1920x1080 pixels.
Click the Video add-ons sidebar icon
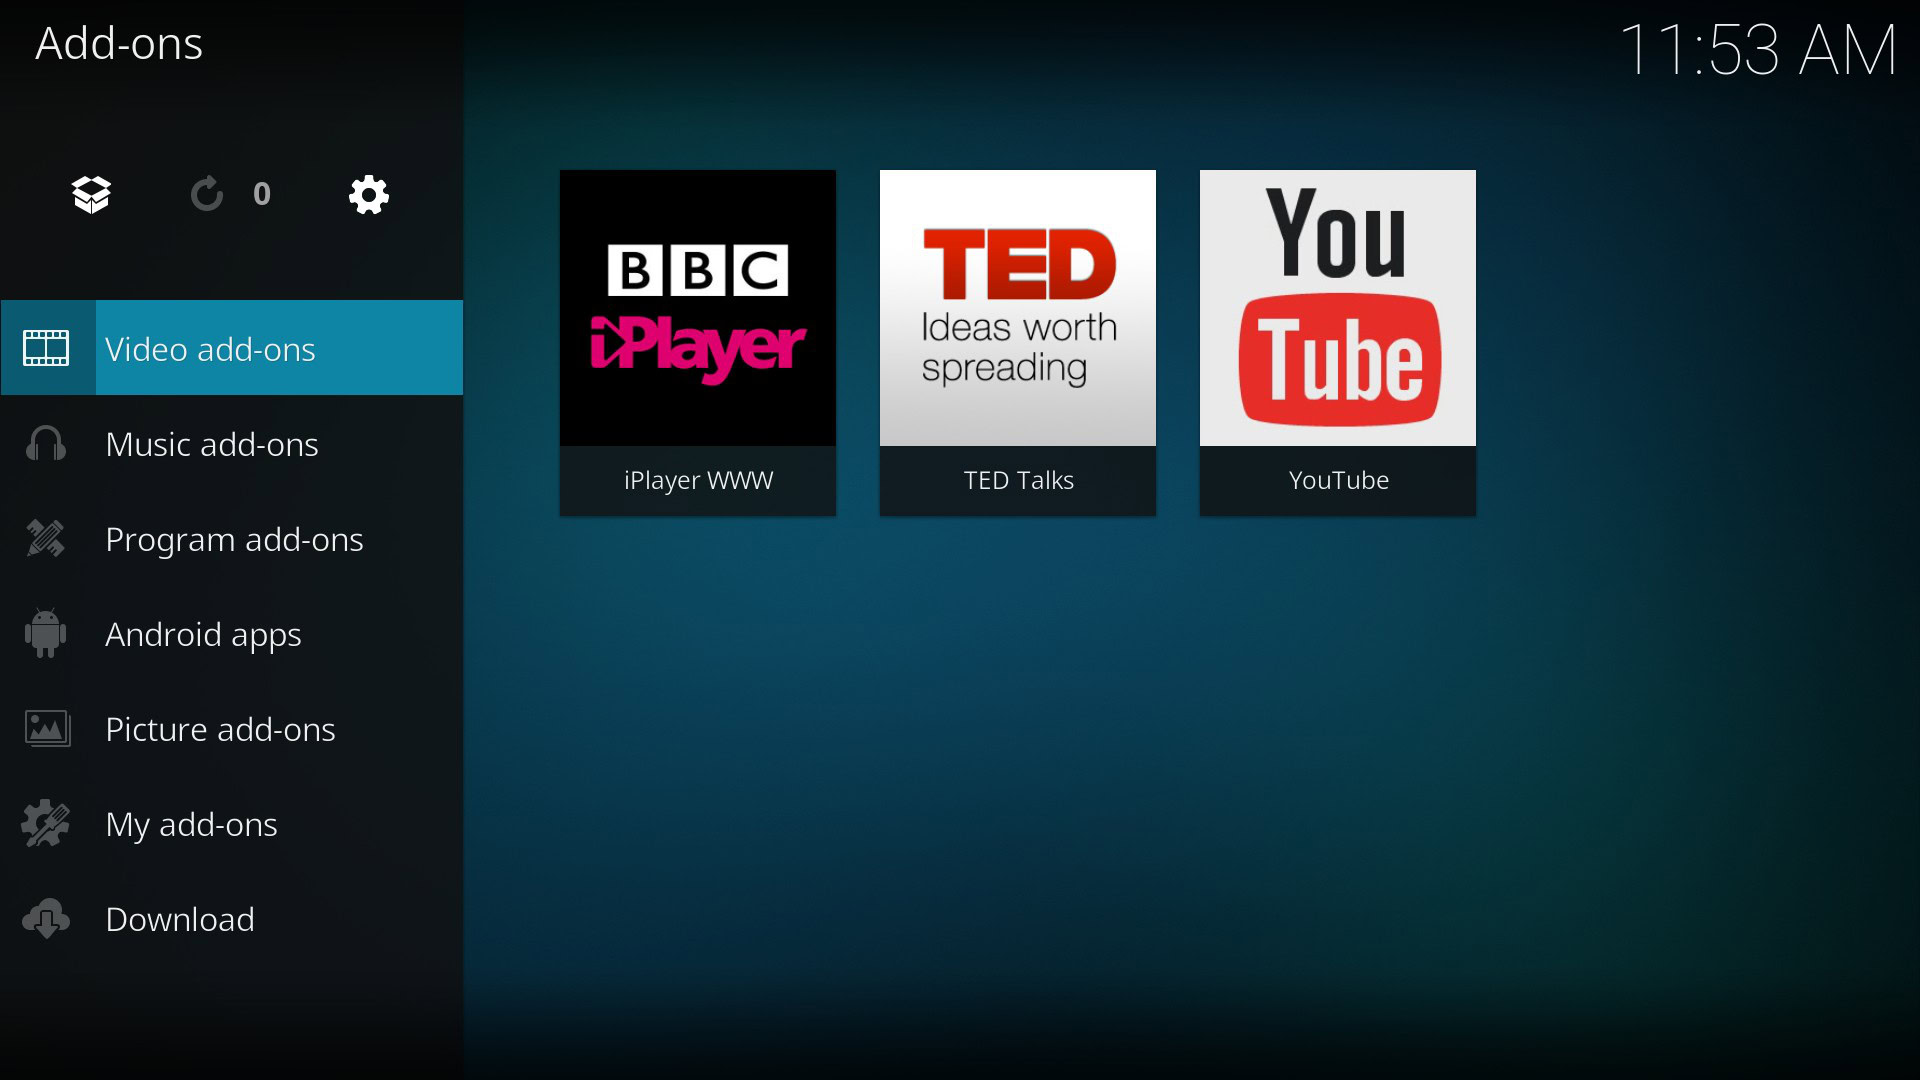47,347
